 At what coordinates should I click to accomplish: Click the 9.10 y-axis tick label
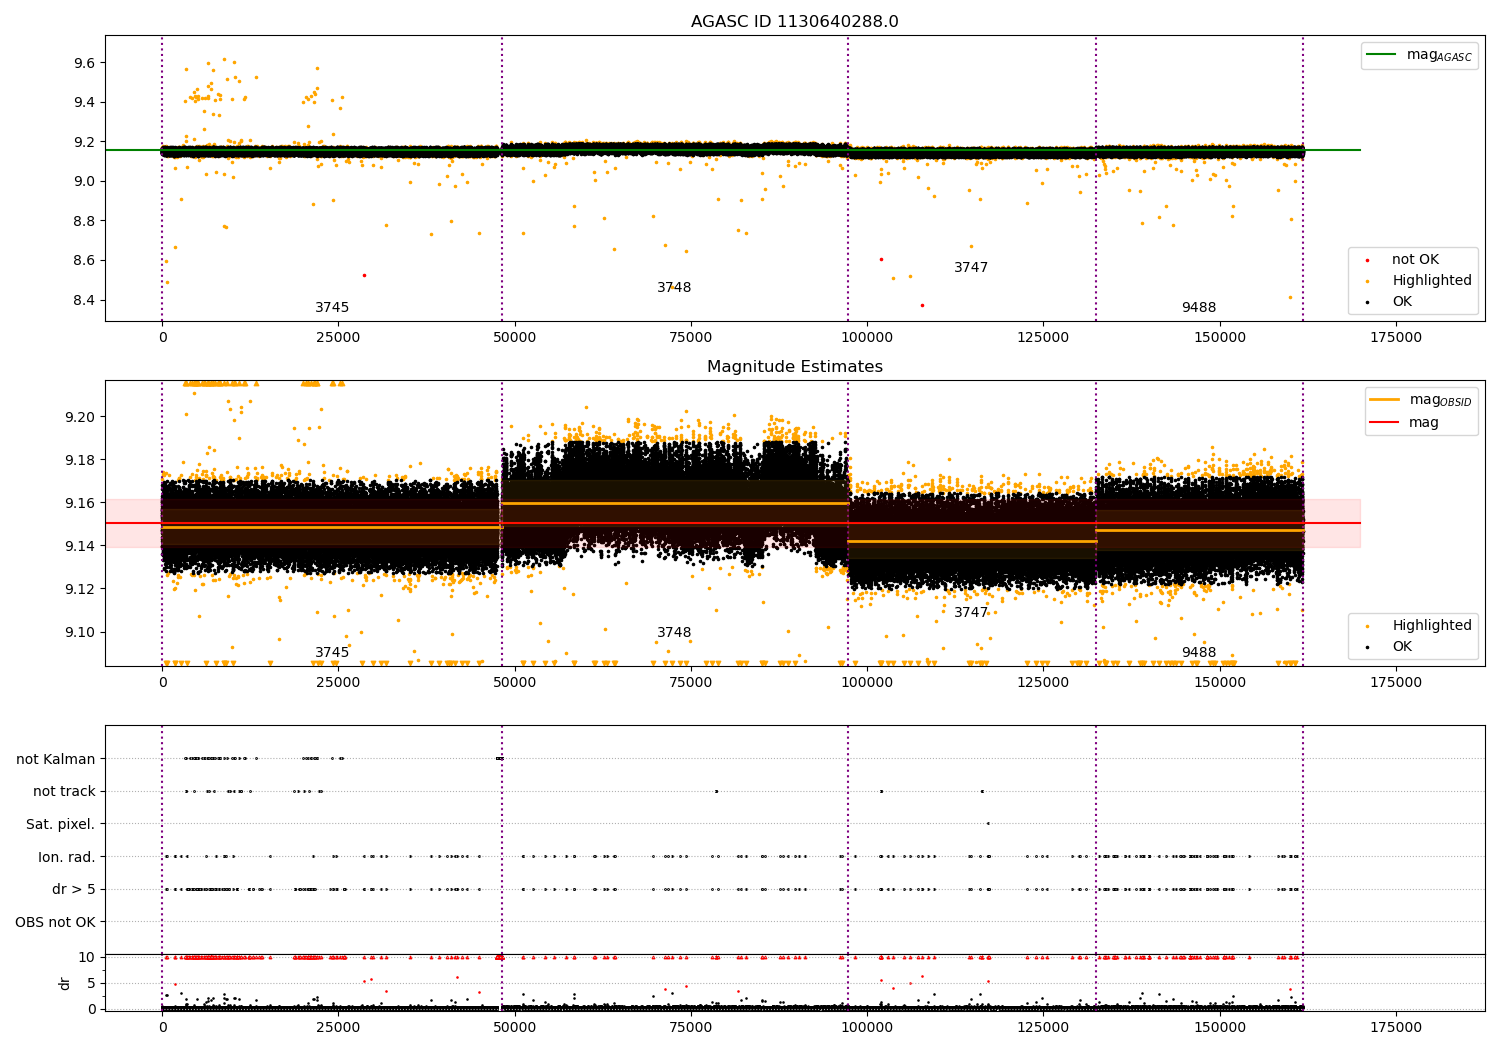coord(81,632)
